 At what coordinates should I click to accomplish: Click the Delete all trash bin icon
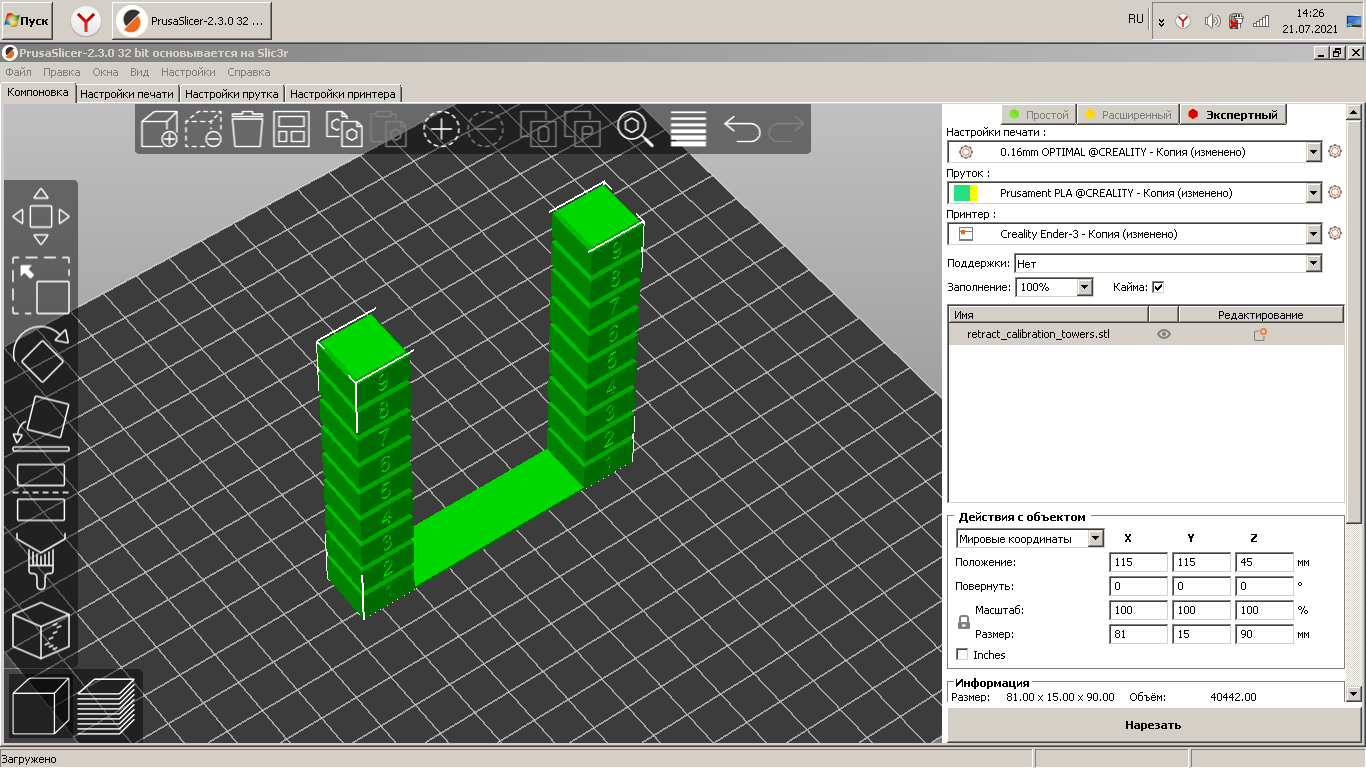click(x=247, y=129)
